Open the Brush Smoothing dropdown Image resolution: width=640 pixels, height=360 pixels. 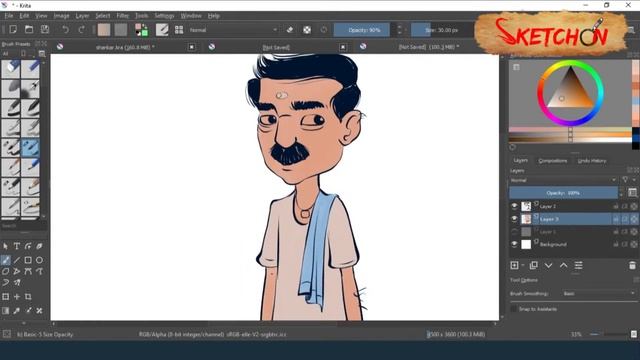coord(598,293)
